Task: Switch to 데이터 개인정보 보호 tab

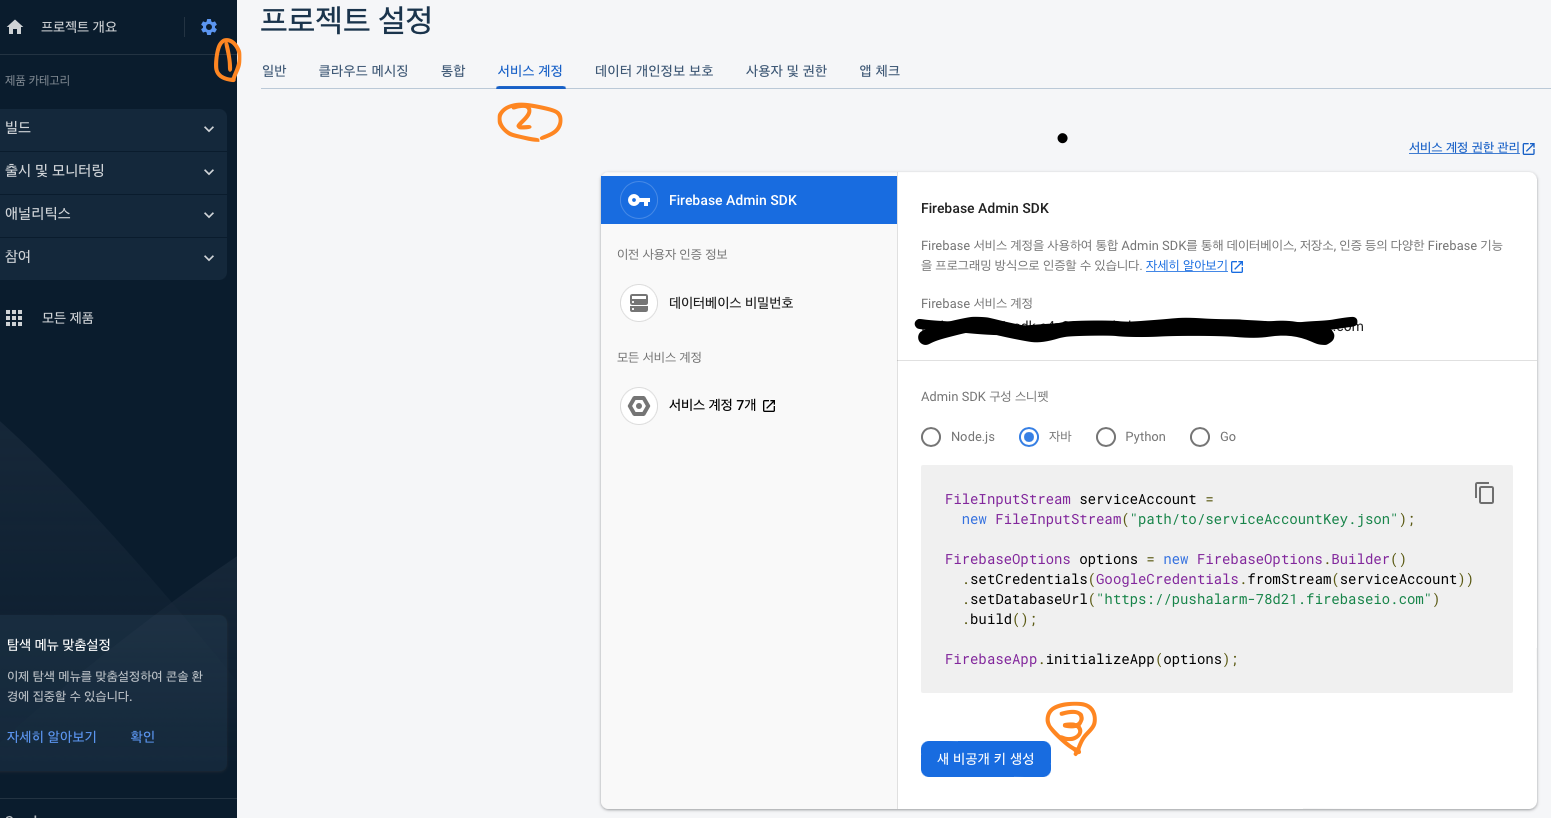Action: click(x=654, y=71)
